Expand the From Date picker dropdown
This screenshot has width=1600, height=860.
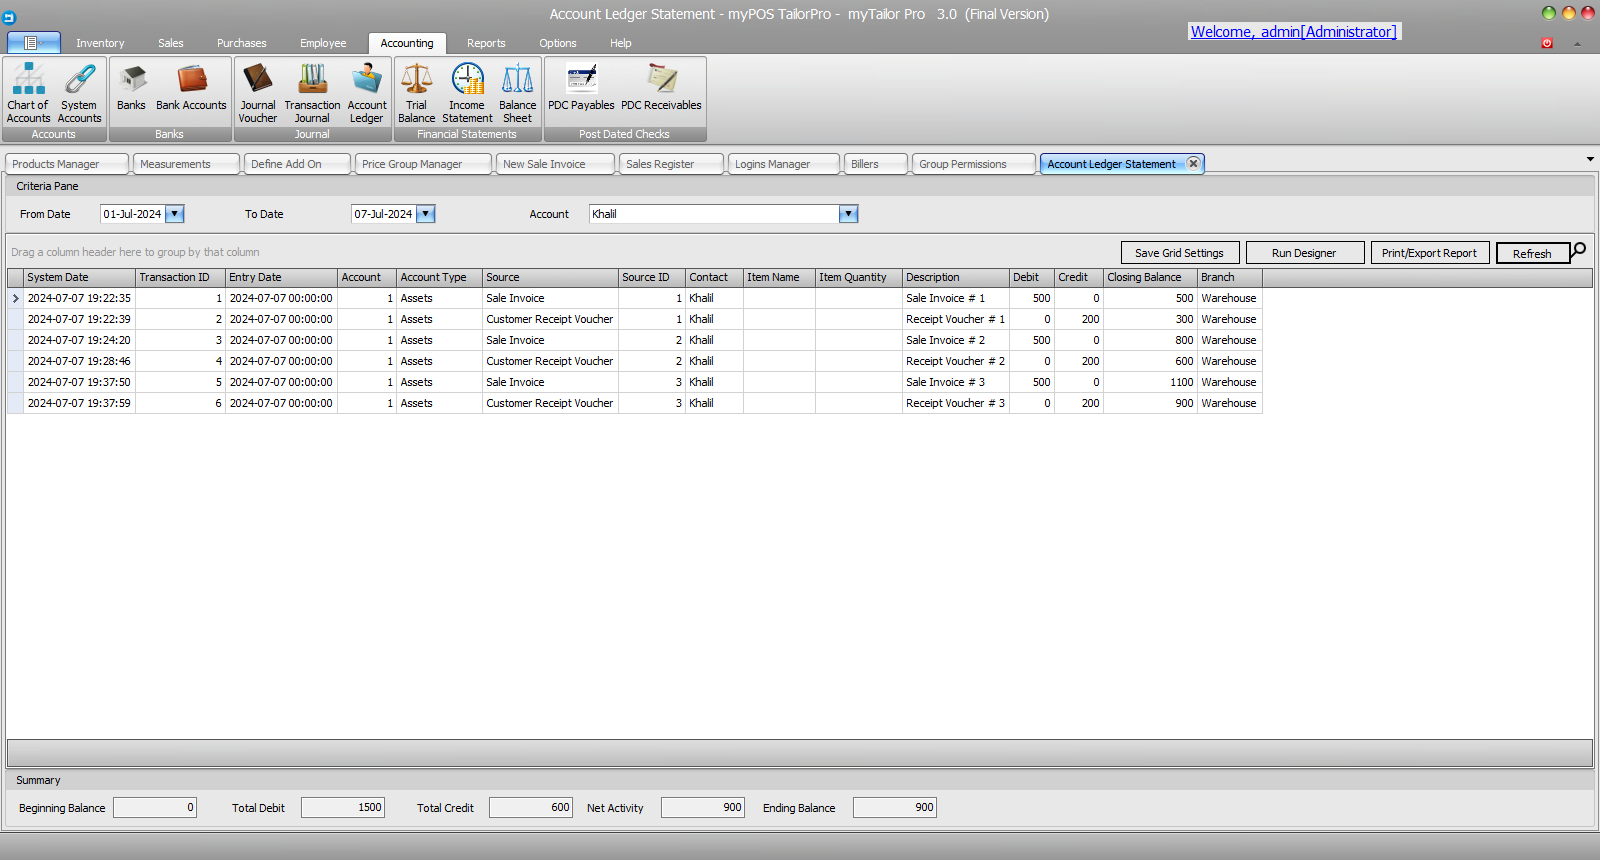pyautogui.click(x=175, y=214)
